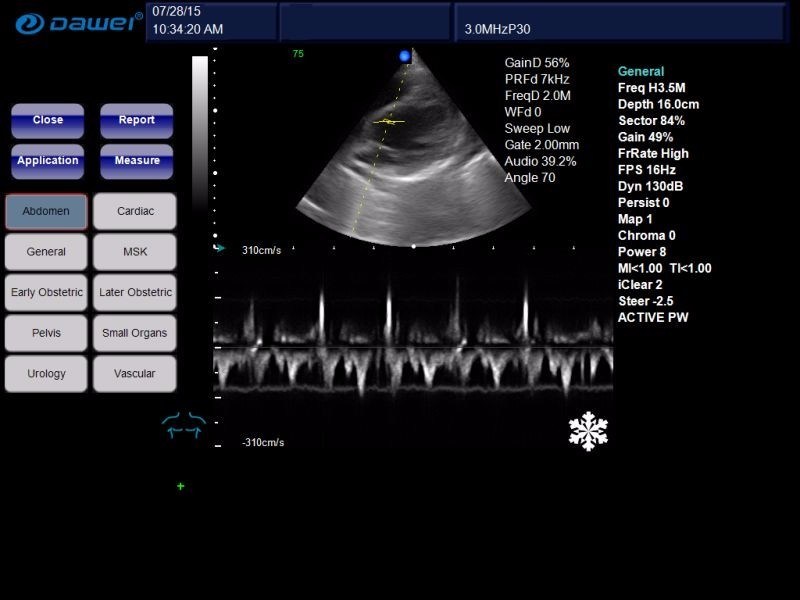This screenshot has width=800, height=600.
Task: Open the Measure tools
Action: click(x=136, y=161)
